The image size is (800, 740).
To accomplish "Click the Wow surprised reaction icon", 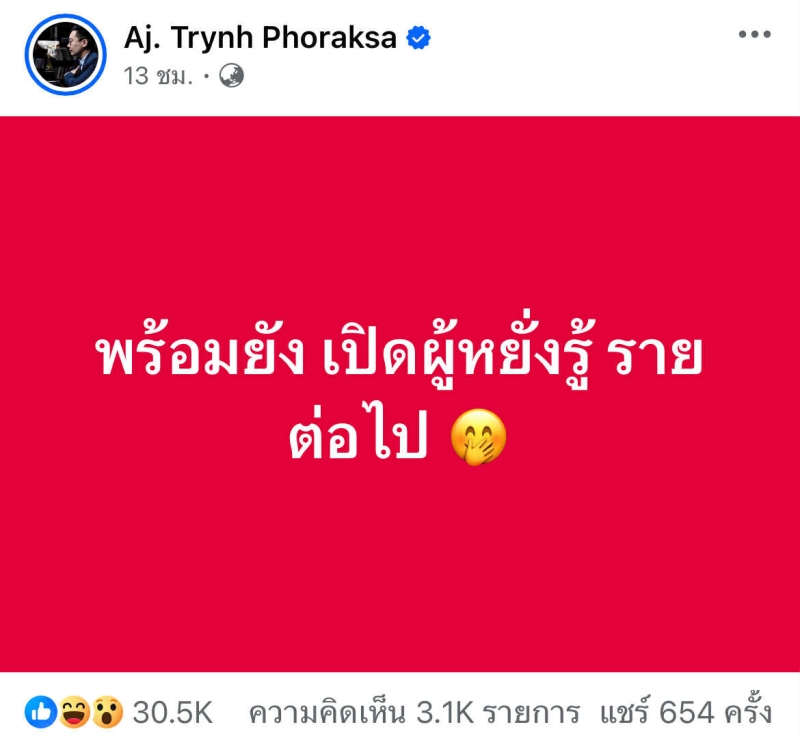I will tap(108, 711).
